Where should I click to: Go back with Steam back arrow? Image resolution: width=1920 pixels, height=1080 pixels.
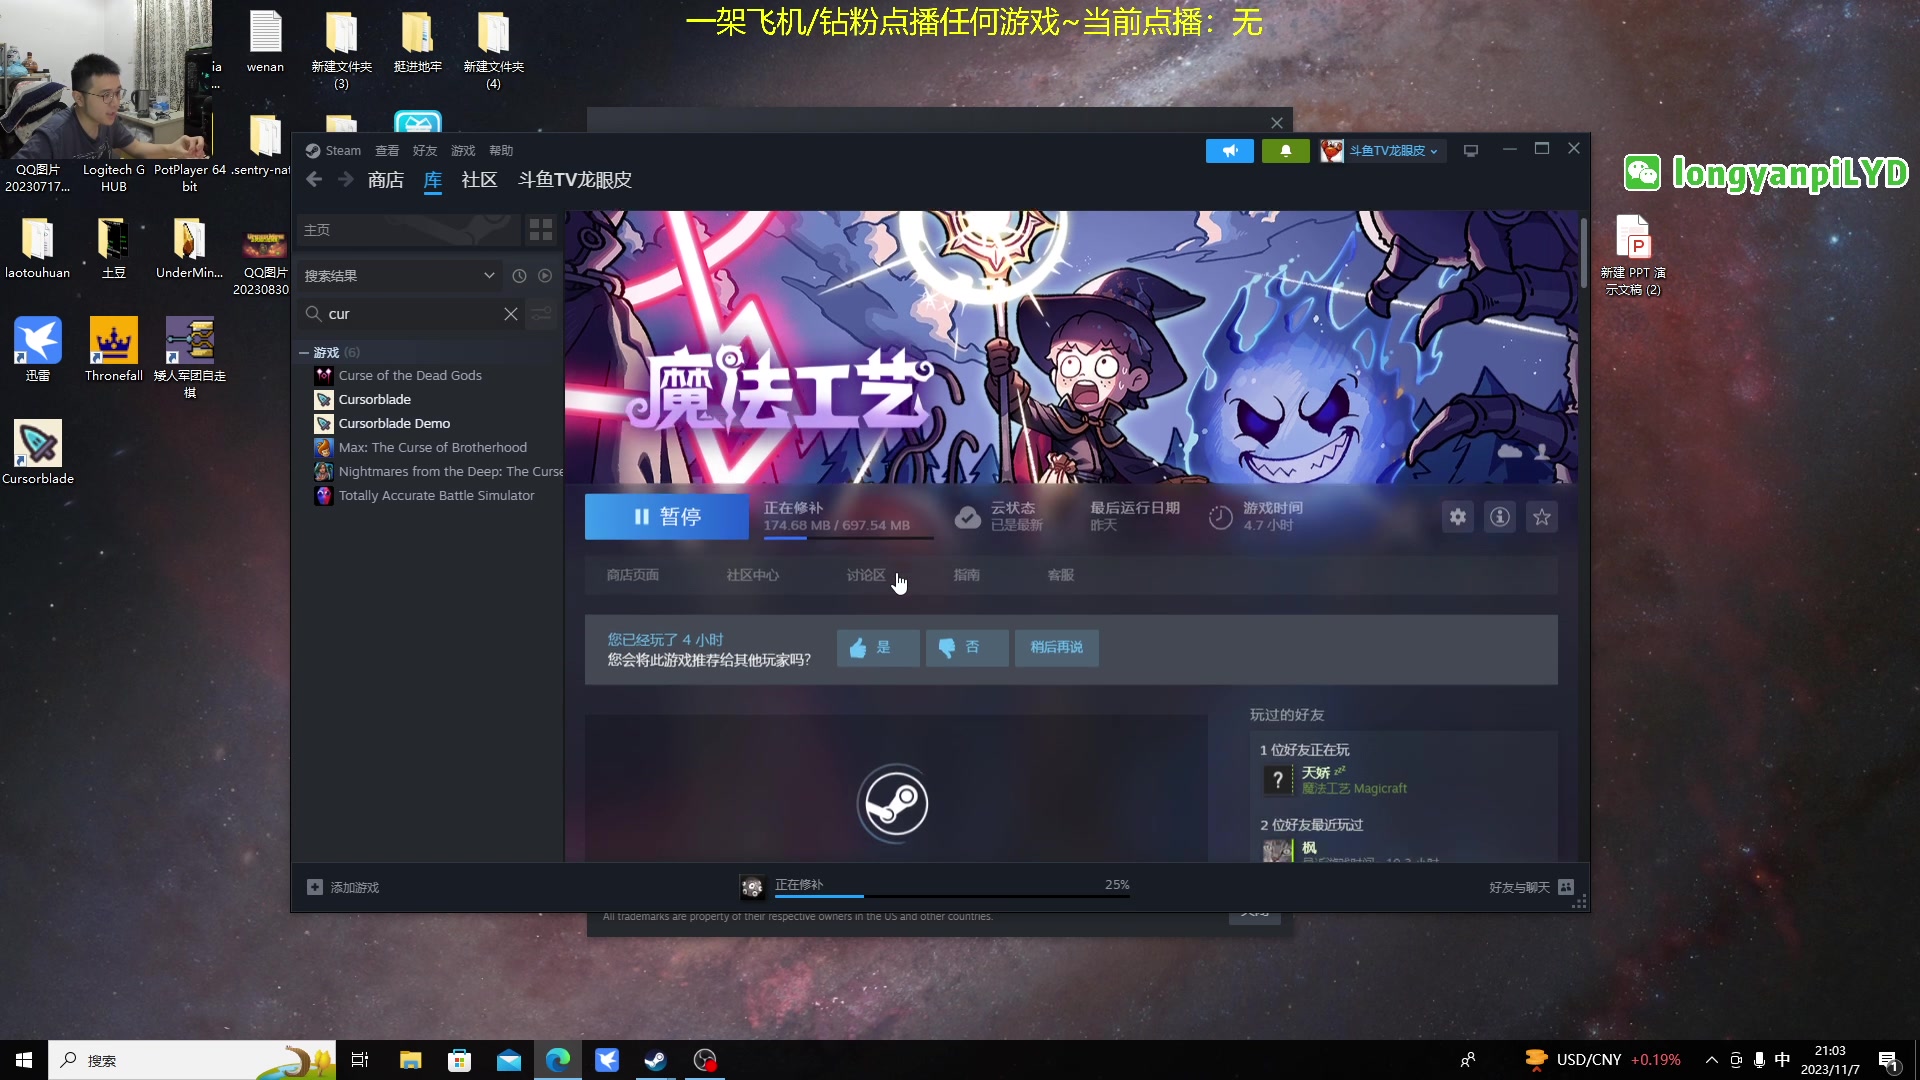pos(314,180)
